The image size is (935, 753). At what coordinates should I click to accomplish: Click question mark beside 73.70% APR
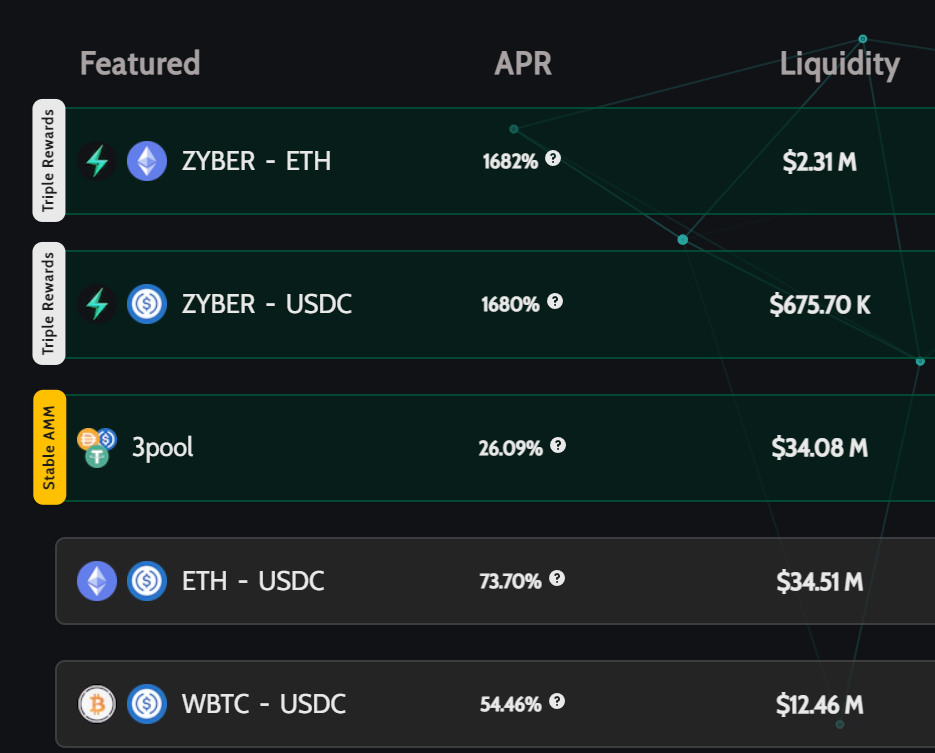point(557,578)
